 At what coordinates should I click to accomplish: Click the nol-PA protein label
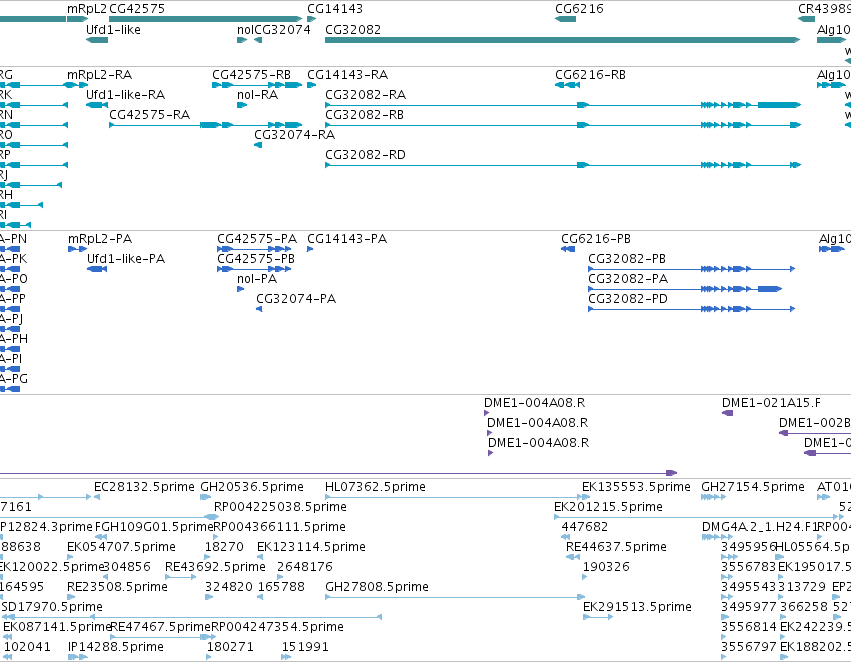257,279
